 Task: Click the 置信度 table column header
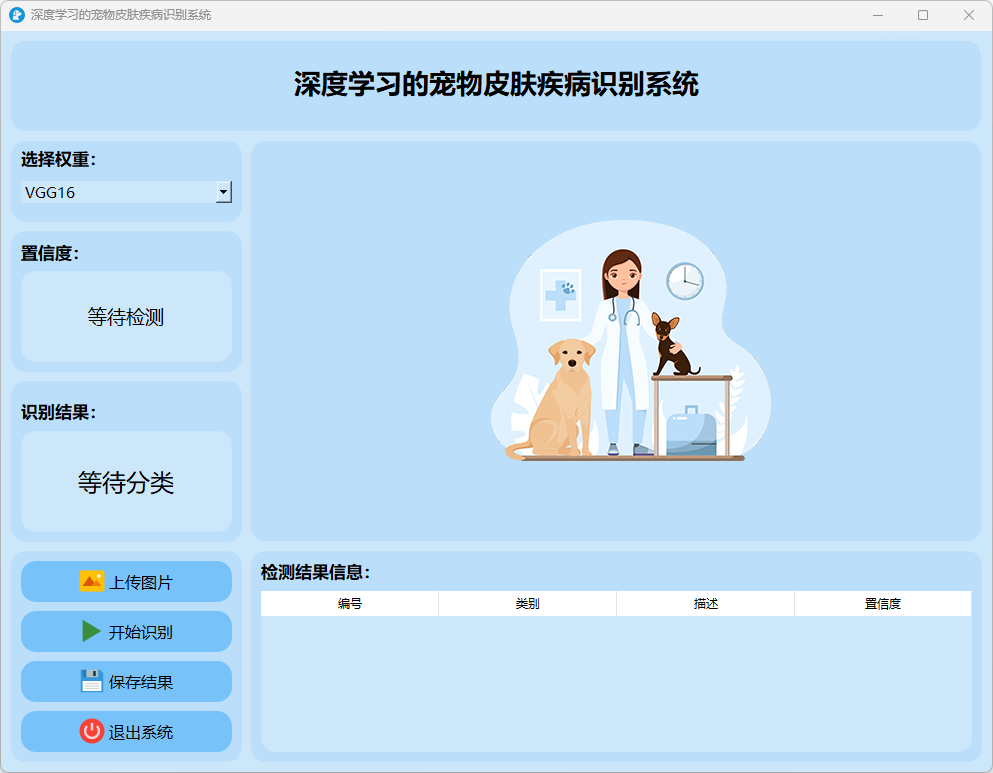[x=883, y=603]
